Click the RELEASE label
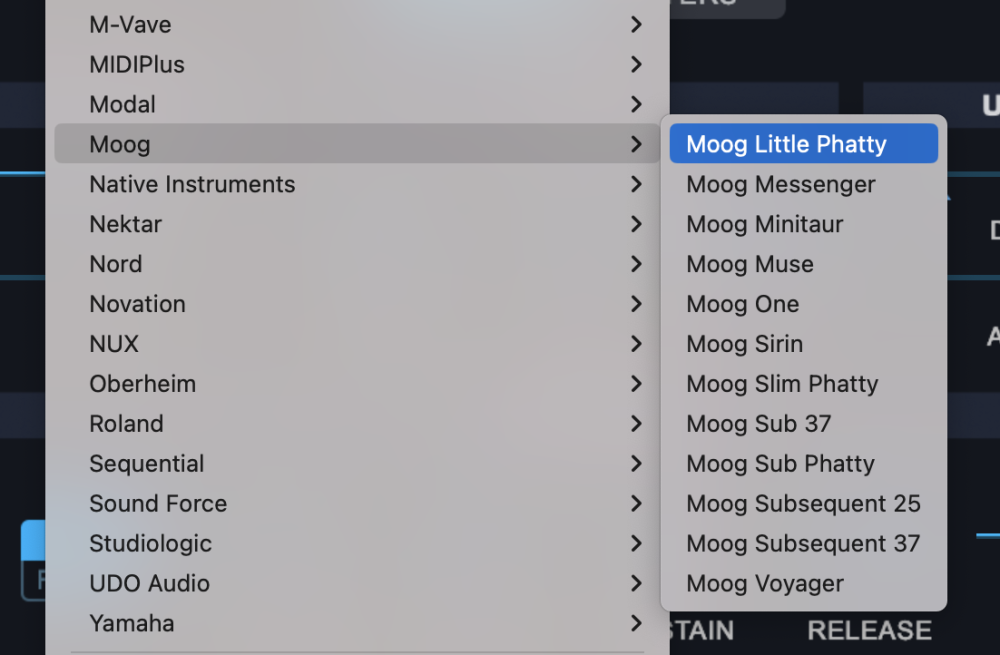Image resolution: width=1000 pixels, height=655 pixels. 869,631
